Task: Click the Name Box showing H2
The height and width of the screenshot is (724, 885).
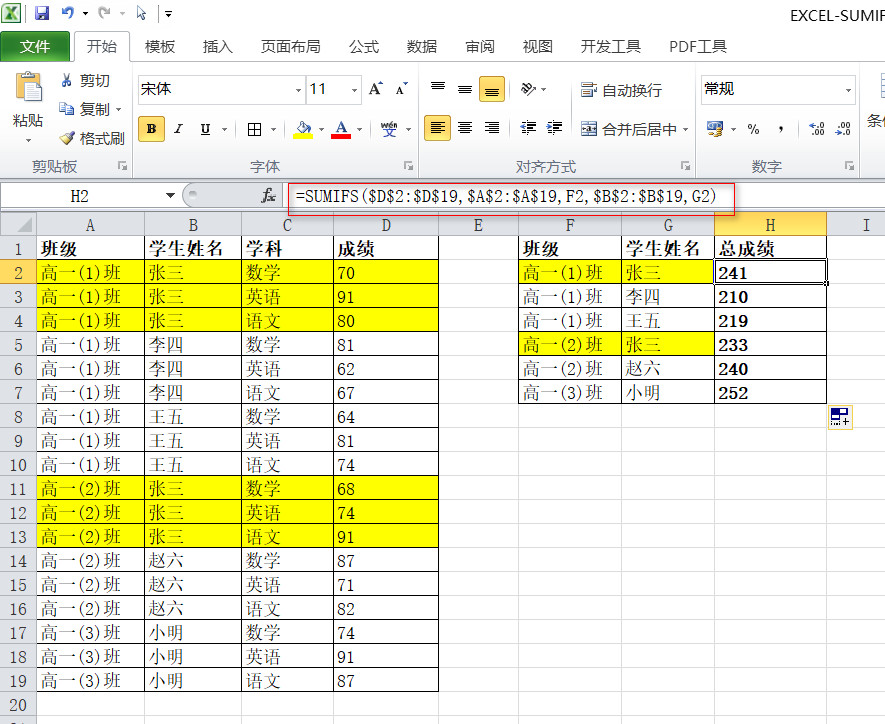Action: pos(80,196)
